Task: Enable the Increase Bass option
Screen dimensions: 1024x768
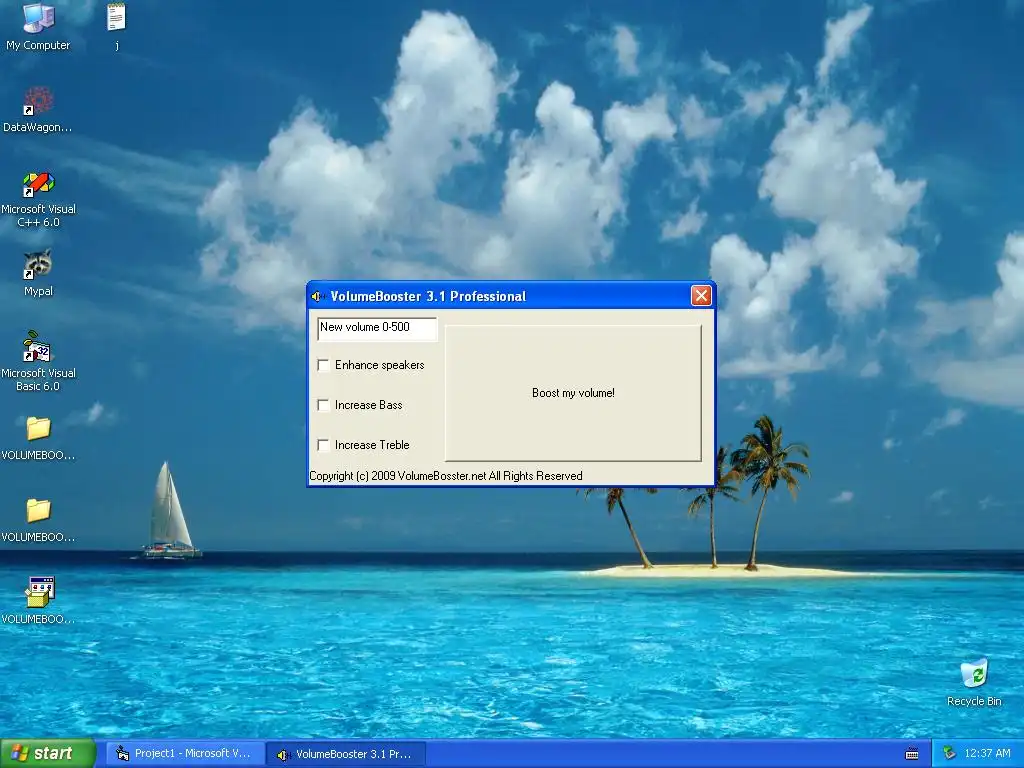Action: click(x=323, y=405)
